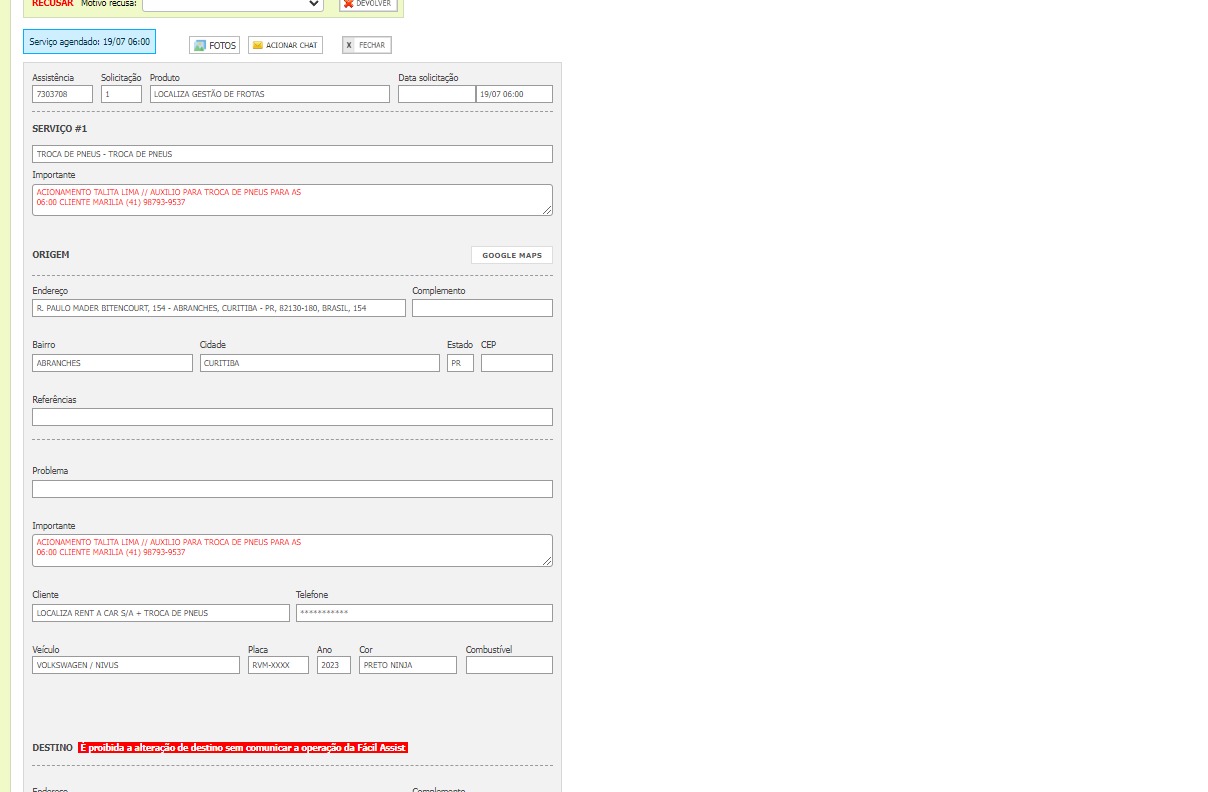Click the Problema field
Viewport: 1208px width, 792px height.
point(292,489)
